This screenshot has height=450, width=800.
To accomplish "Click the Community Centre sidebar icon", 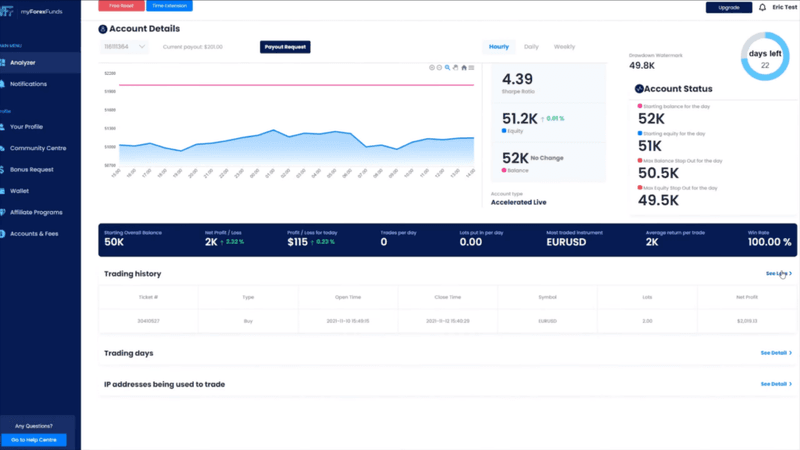I will click(3, 148).
